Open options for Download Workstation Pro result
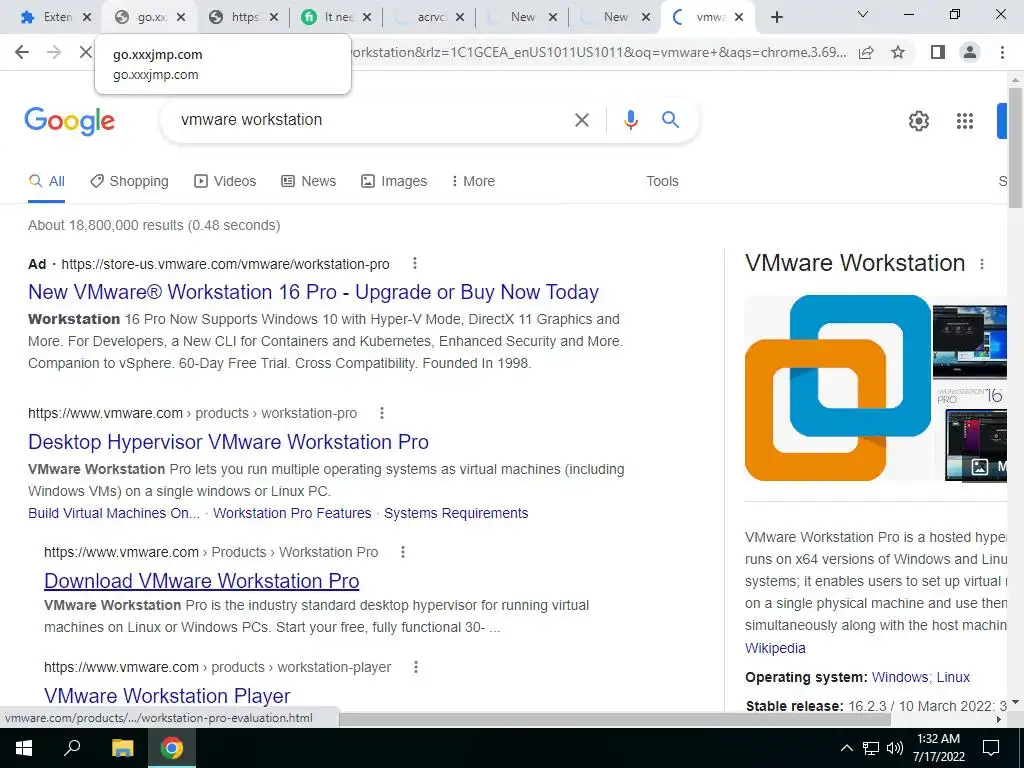This screenshot has height=768, width=1024. [403, 552]
